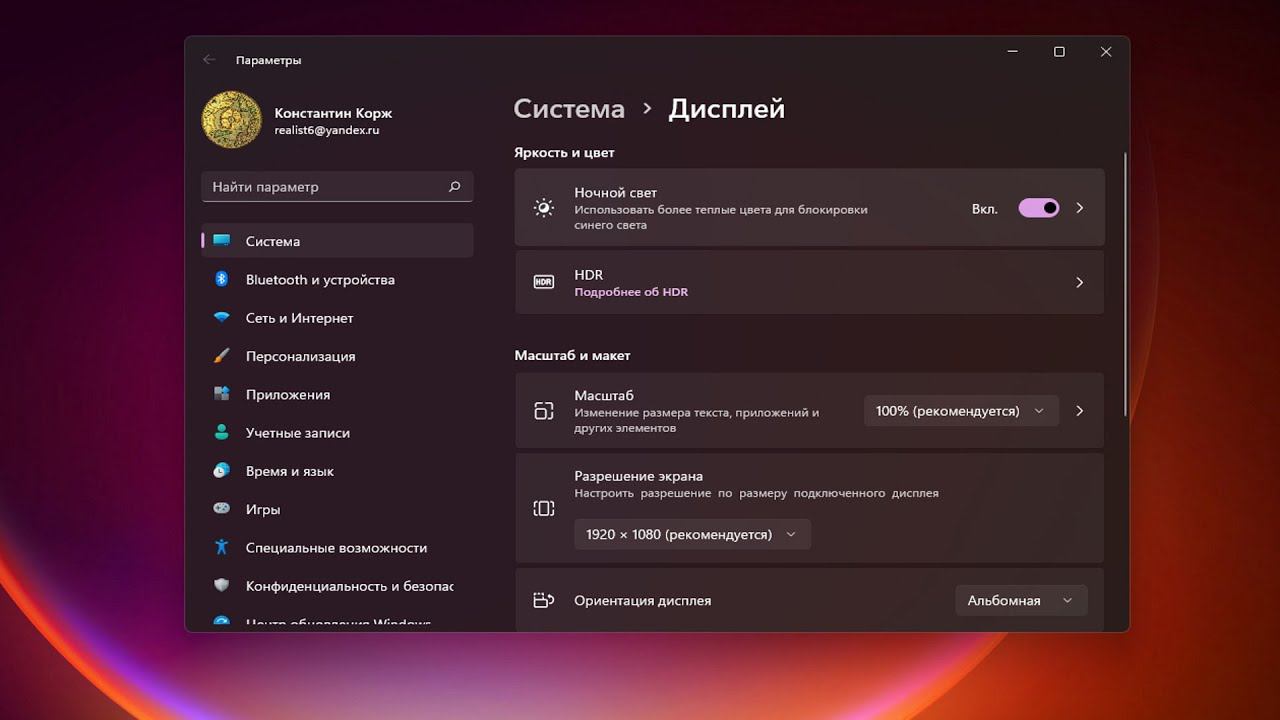Click the Константин Корж account name
Image resolution: width=1280 pixels, height=720 pixels.
click(333, 114)
